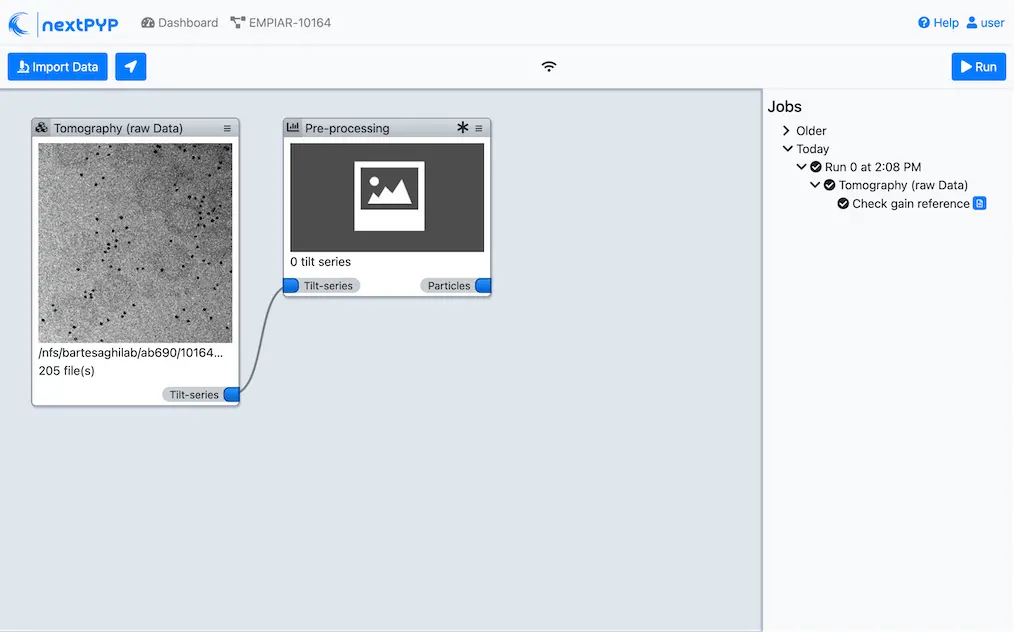The height and width of the screenshot is (638, 1024).
Task: Toggle the Tilt-series input connector on Pre-processing
Action: point(291,285)
